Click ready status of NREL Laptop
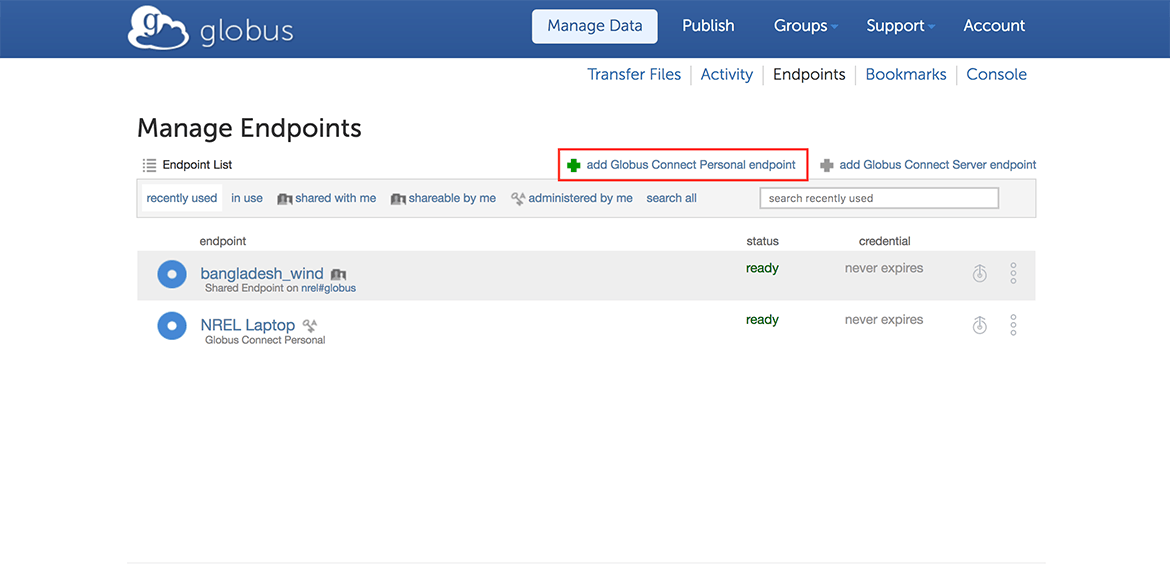The height and width of the screenshot is (570, 1170). (763, 320)
